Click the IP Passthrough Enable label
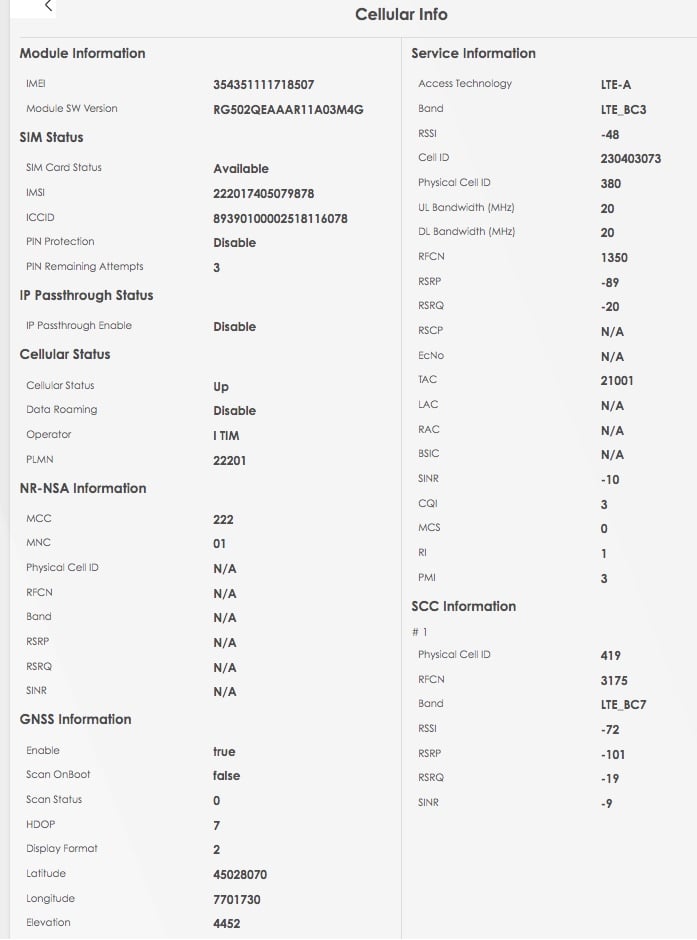Image resolution: width=697 pixels, height=940 pixels. click(79, 326)
